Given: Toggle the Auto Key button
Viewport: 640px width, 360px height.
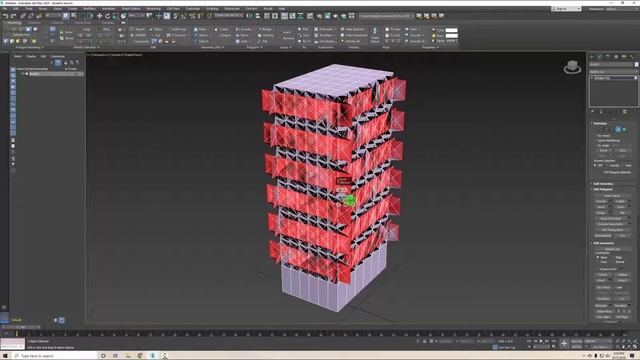Looking at the screenshot, I should (576, 341).
